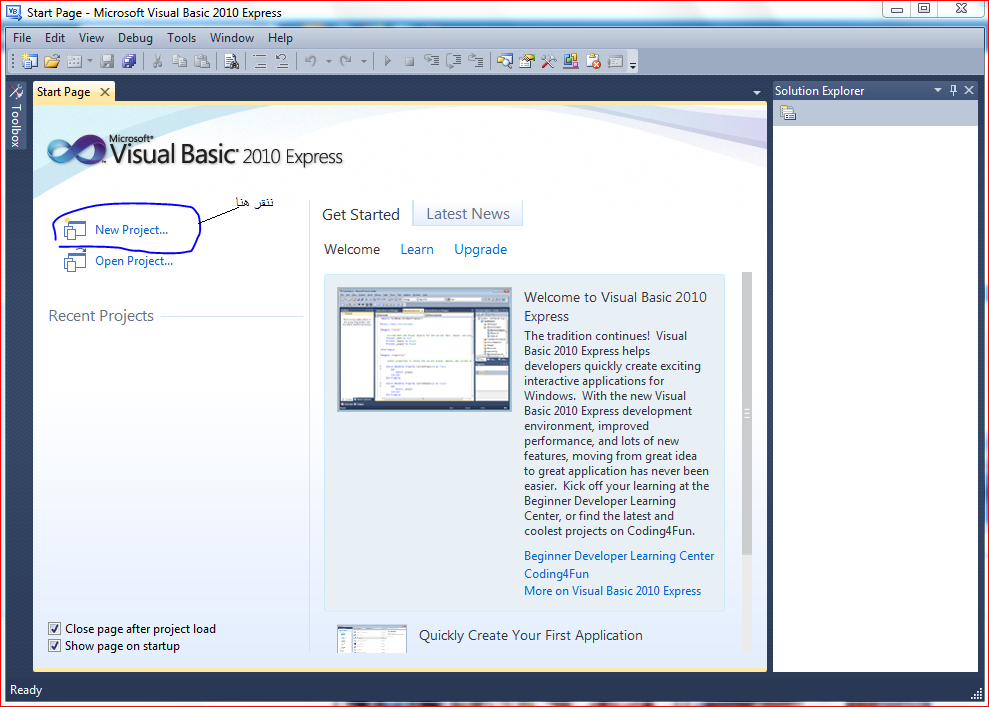Open Solution Explorer window position dropdown
The width and height of the screenshot is (989, 707).
coord(937,90)
